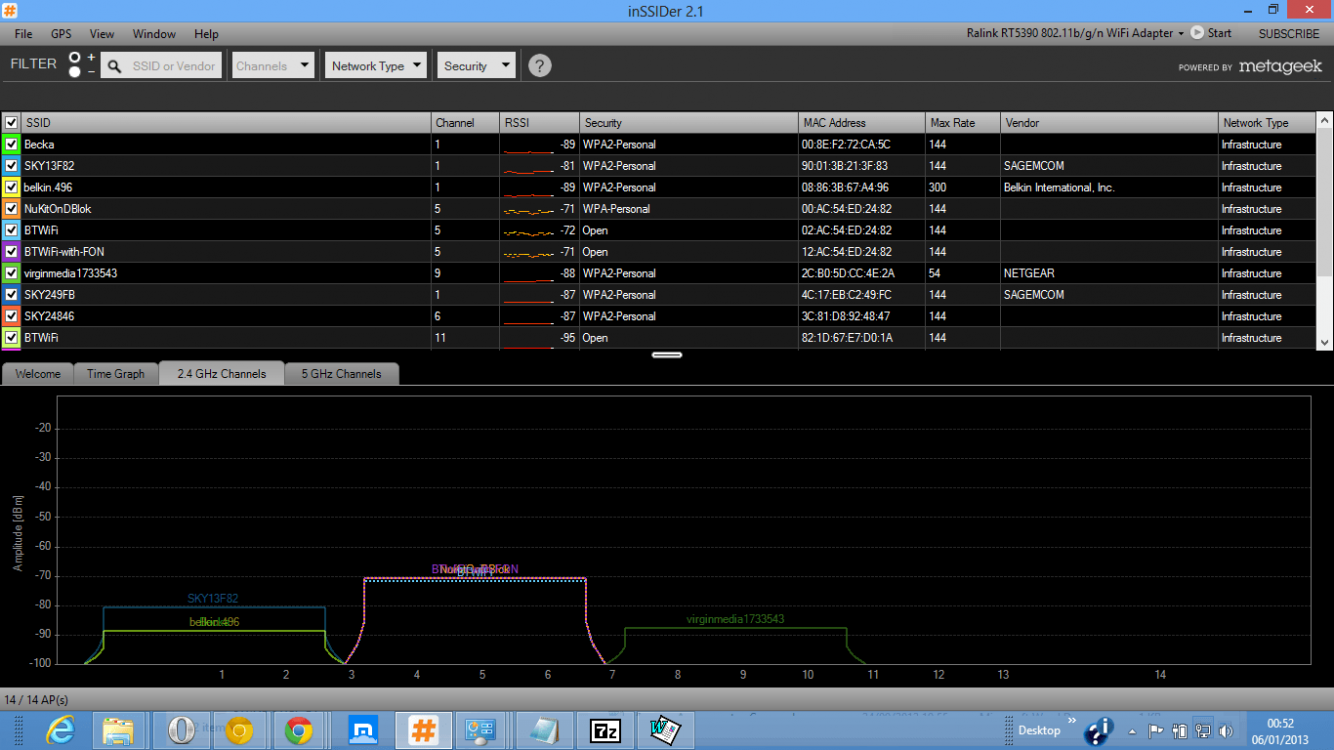The image size is (1334, 750).
Task: Open the Window menu
Action: (154, 34)
